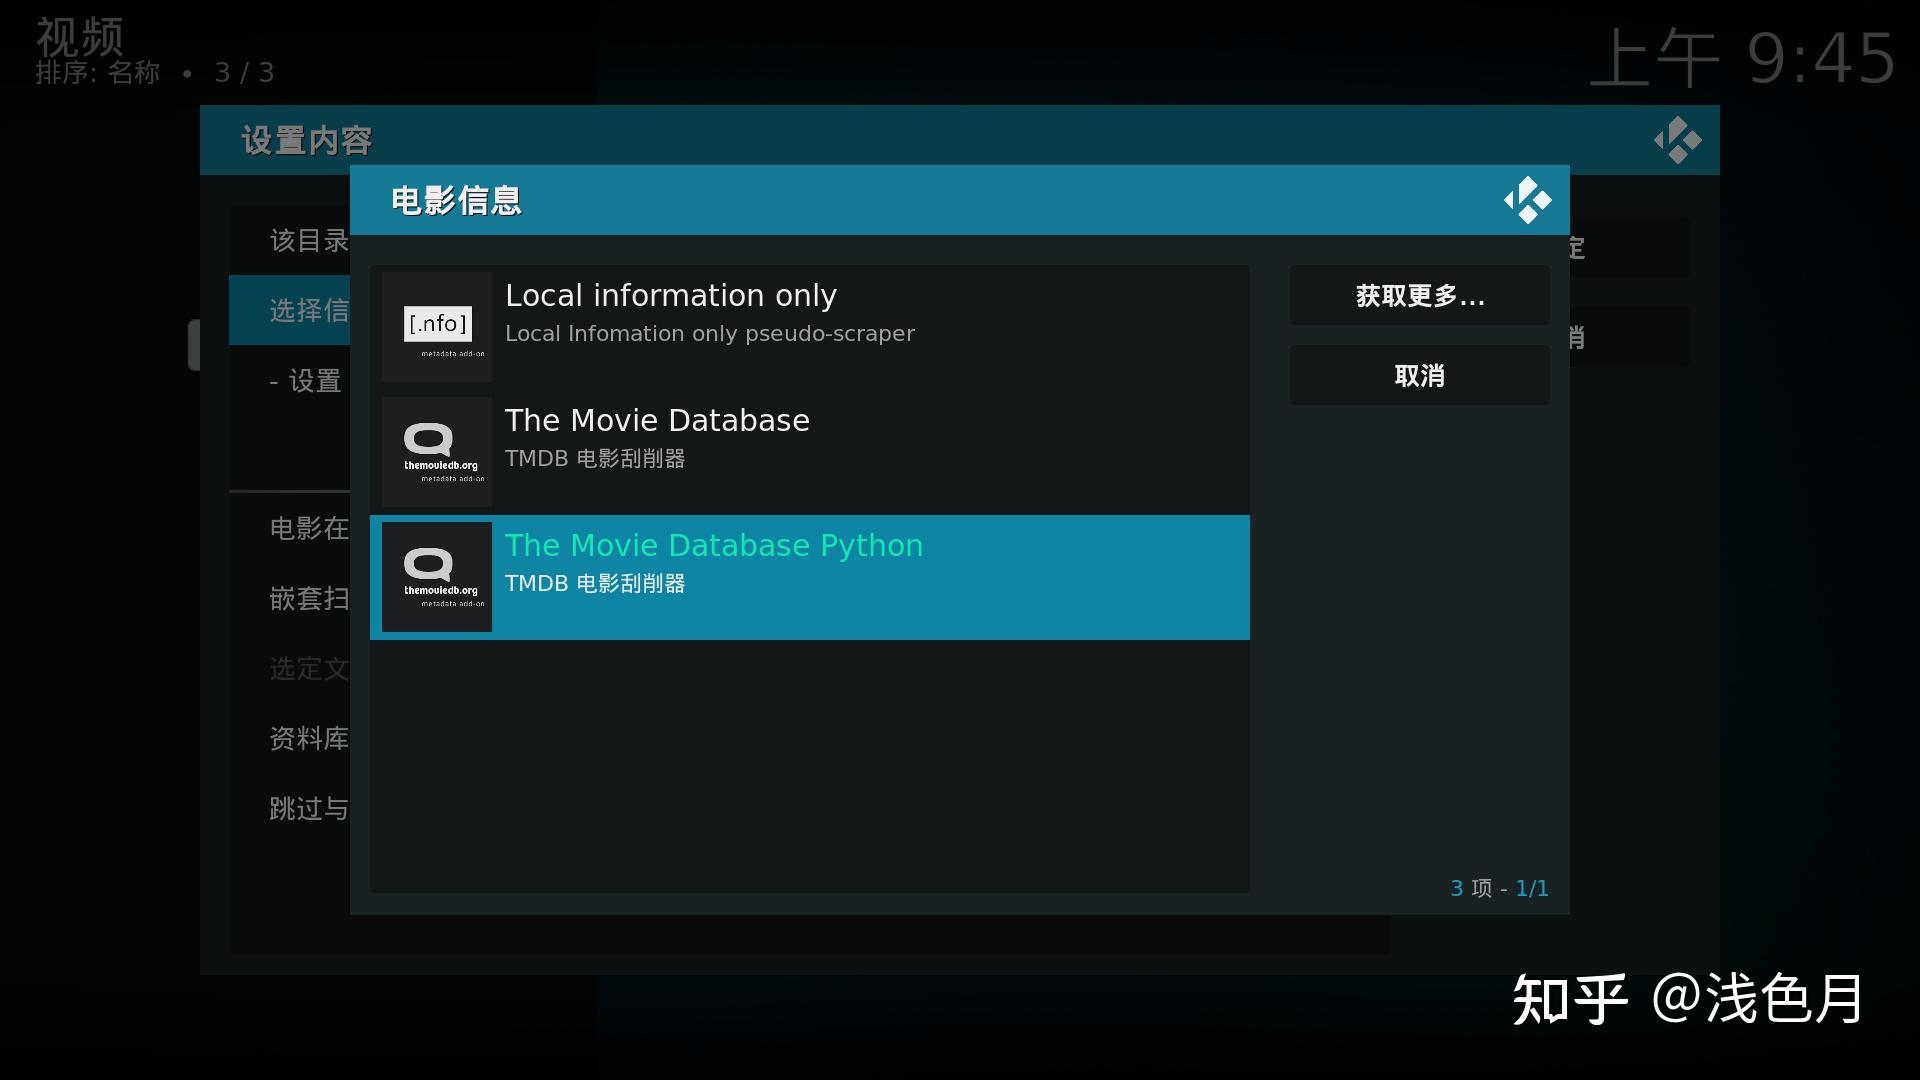Click the 获取更多... button
The height and width of the screenshot is (1080, 1920).
[x=1419, y=295]
